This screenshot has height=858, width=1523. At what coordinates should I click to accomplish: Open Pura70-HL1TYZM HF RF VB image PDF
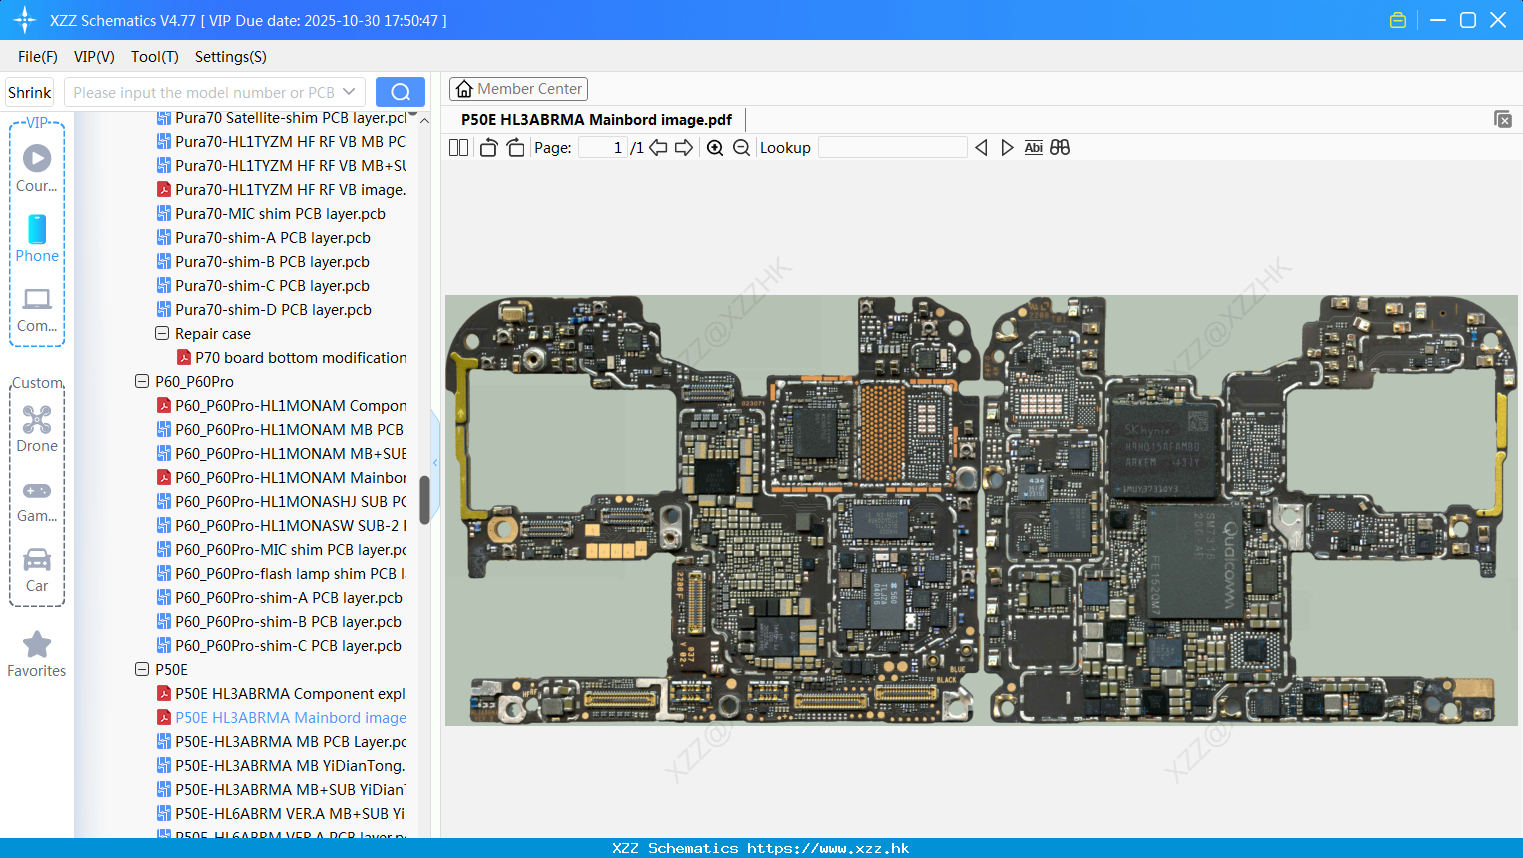tap(281, 190)
